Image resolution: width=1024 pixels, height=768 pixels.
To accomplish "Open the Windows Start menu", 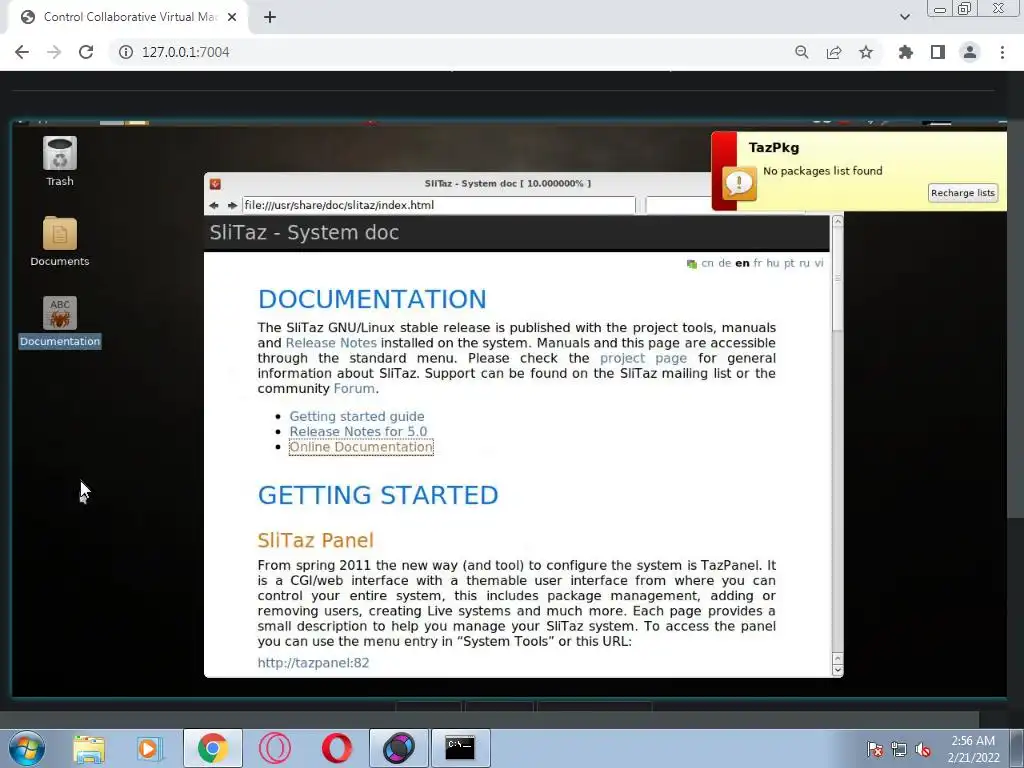I will [27, 748].
